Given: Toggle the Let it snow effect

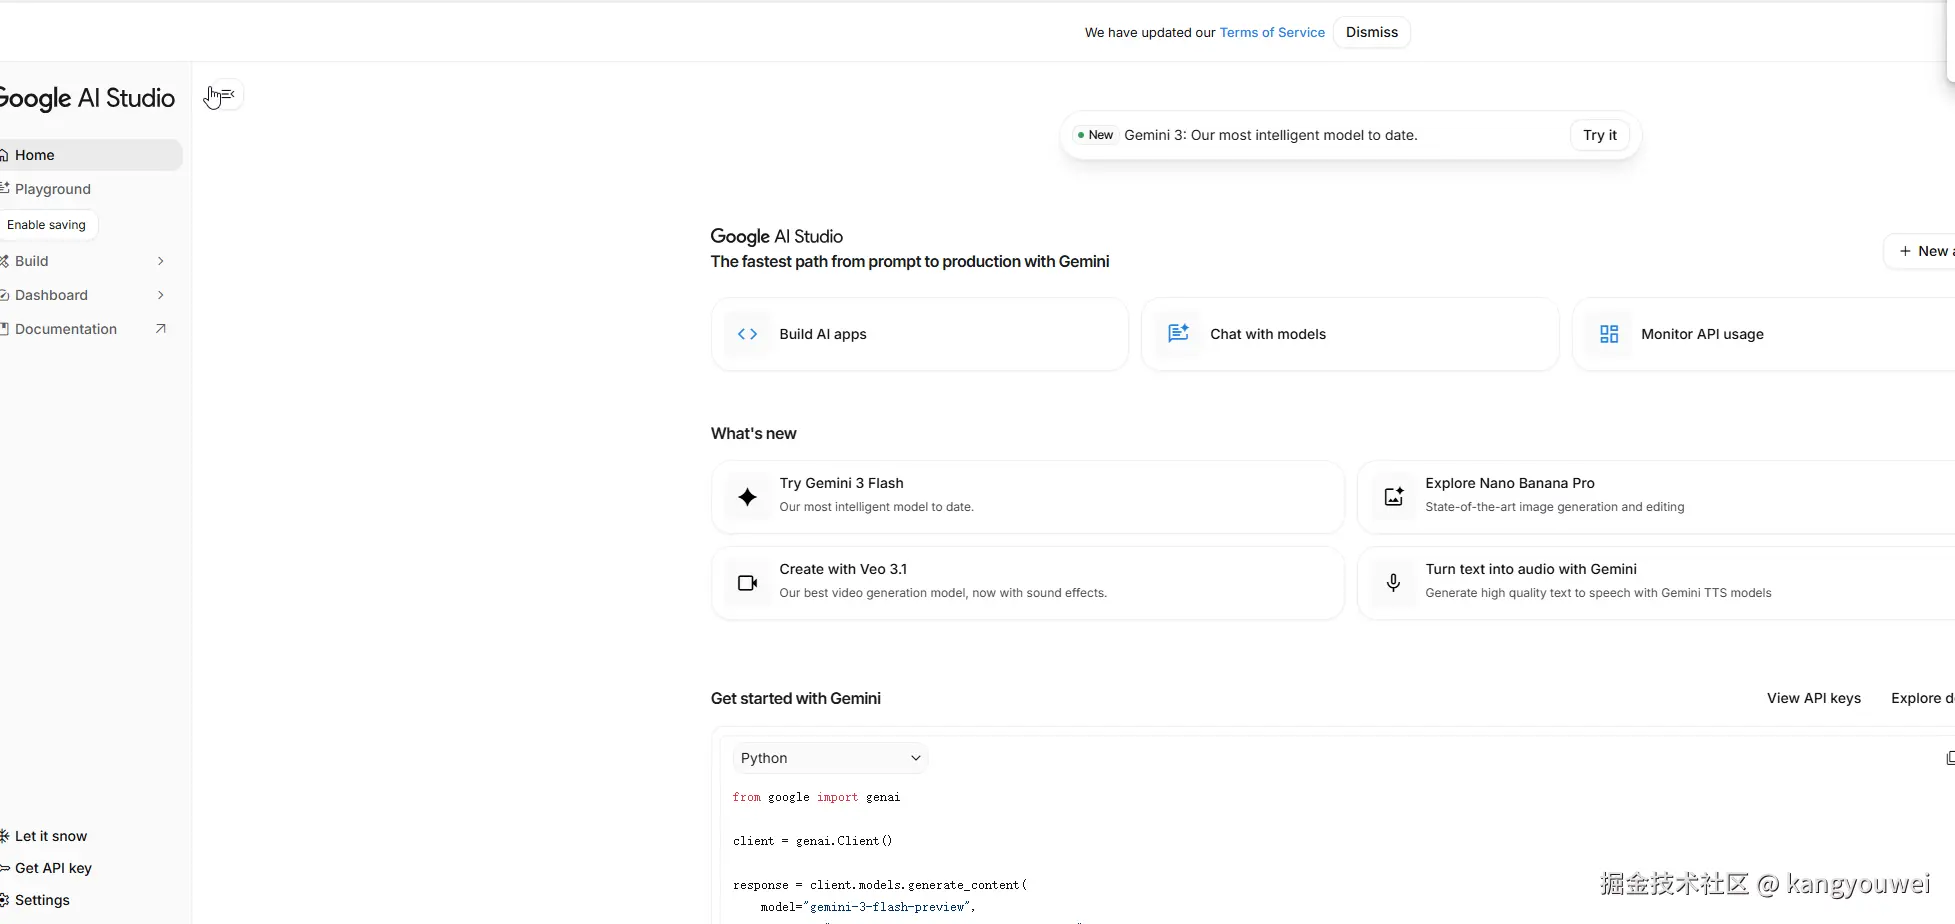Looking at the screenshot, I should [x=50, y=836].
